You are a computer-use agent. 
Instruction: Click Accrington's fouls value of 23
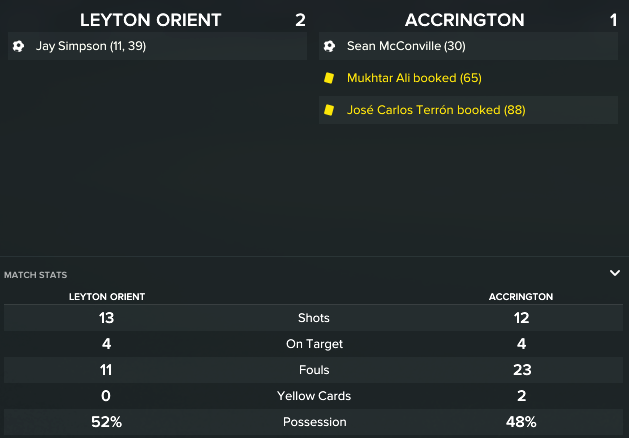pos(520,370)
